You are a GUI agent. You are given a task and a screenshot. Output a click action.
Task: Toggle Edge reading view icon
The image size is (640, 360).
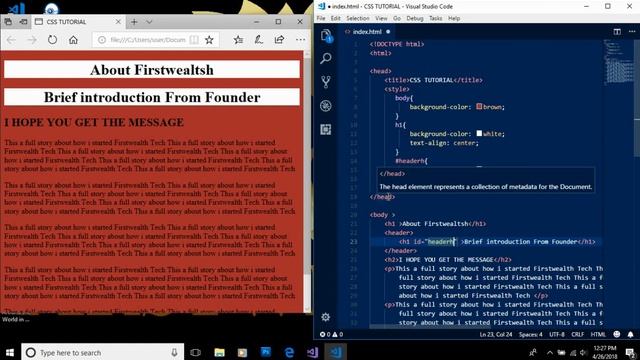pos(194,40)
